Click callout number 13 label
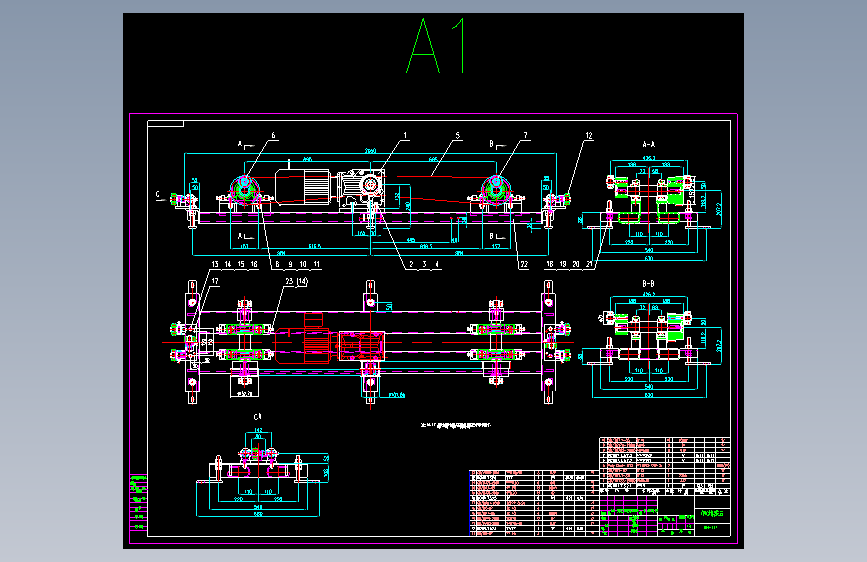The height and width of the screenshot is (562, 867). coord(215,264)
